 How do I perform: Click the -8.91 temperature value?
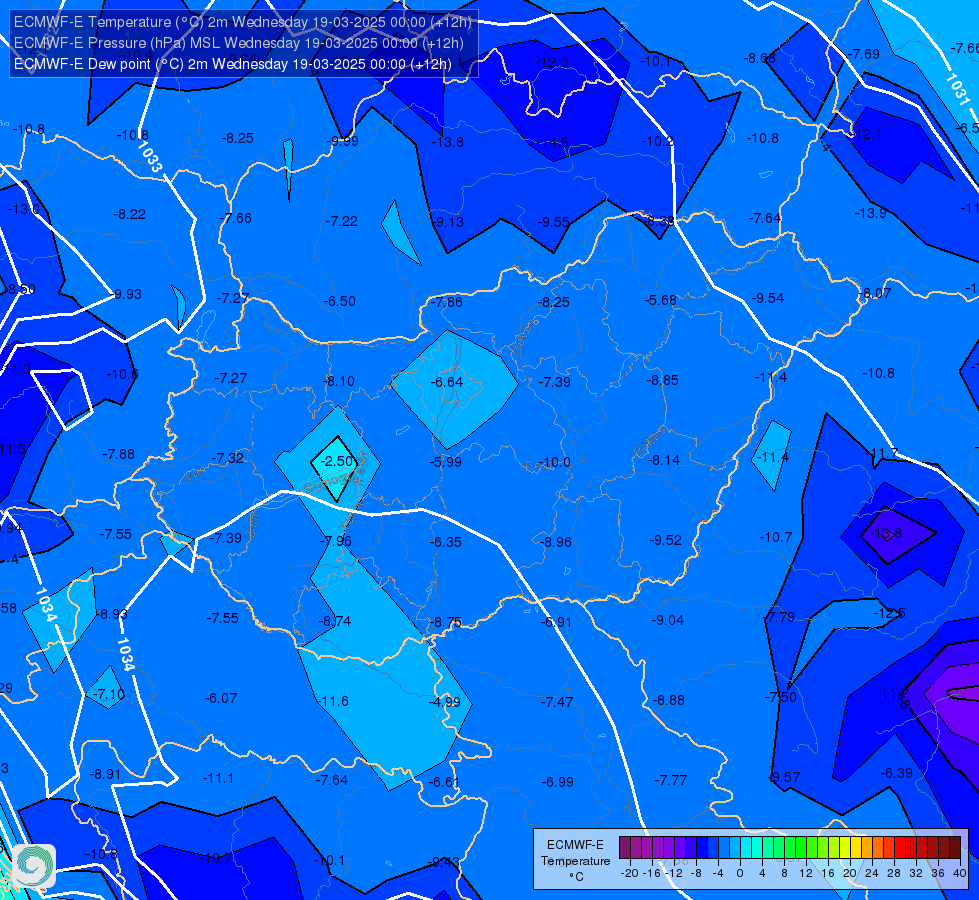click(x=106, y=774)
